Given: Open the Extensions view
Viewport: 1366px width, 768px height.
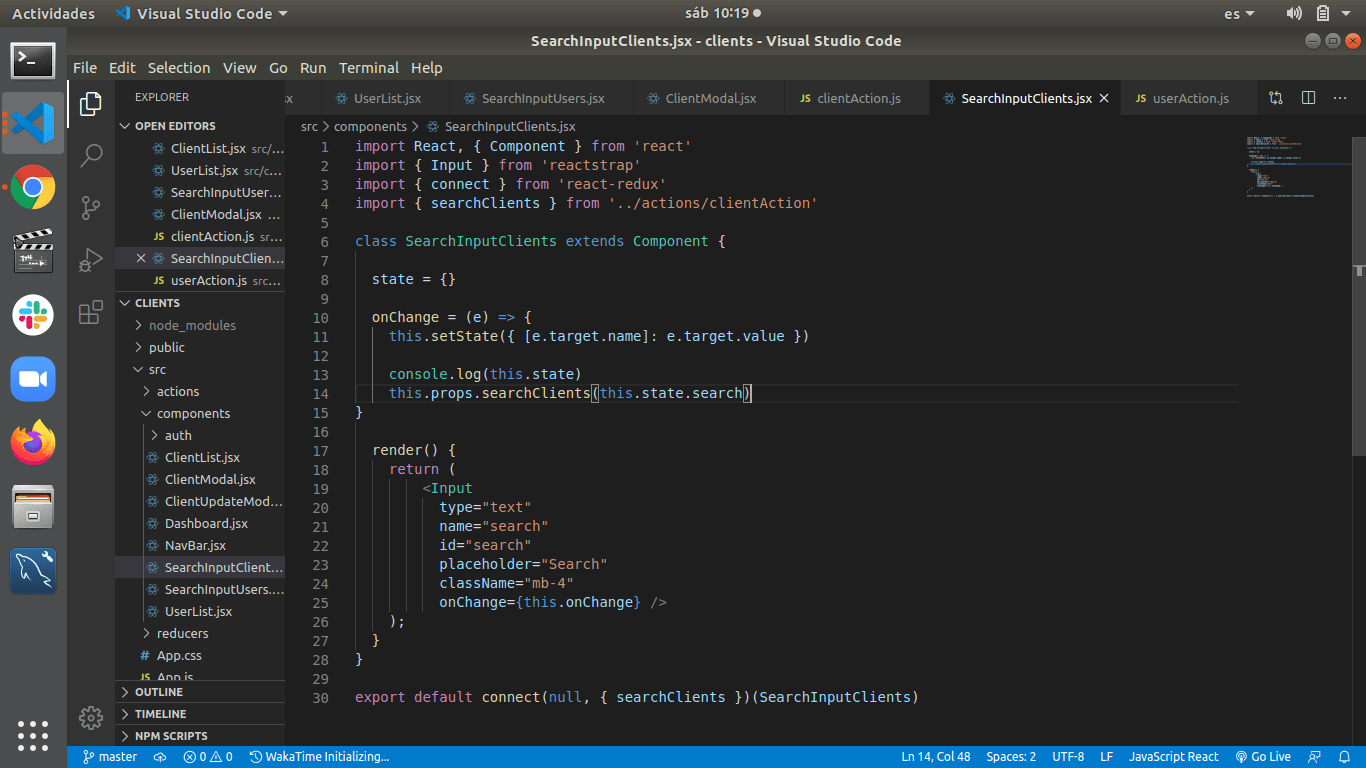Looking at the screenshot, I should point(91,312).
